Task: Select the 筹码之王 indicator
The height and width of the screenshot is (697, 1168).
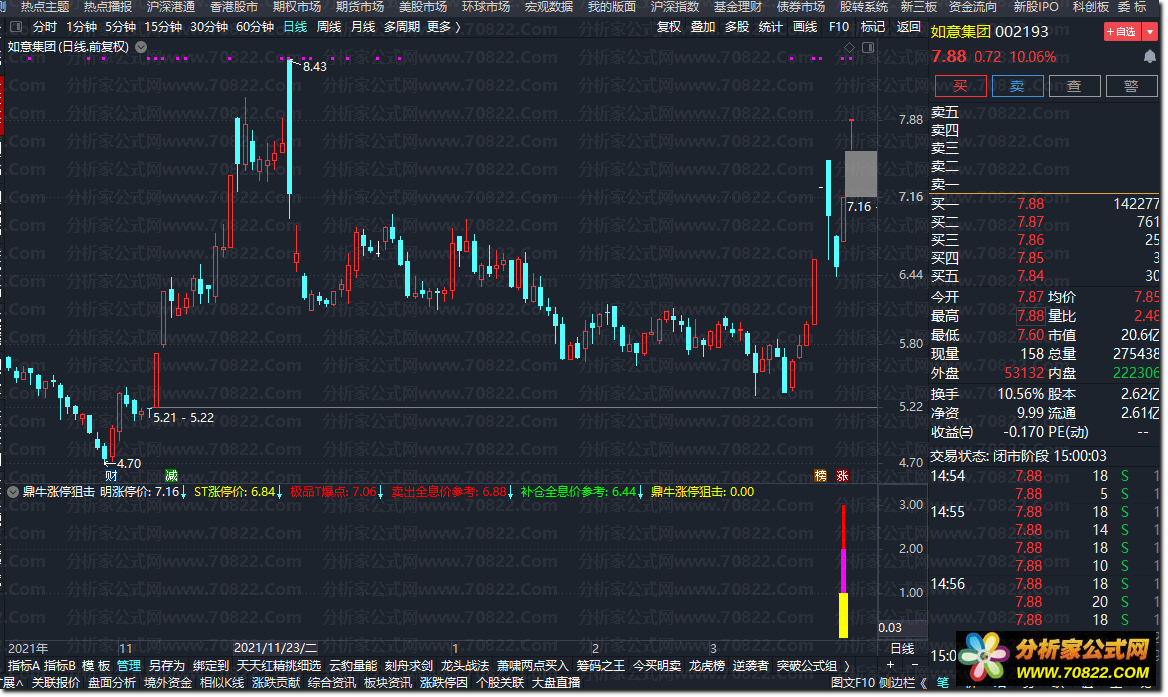Action: [x=600, y=666]
